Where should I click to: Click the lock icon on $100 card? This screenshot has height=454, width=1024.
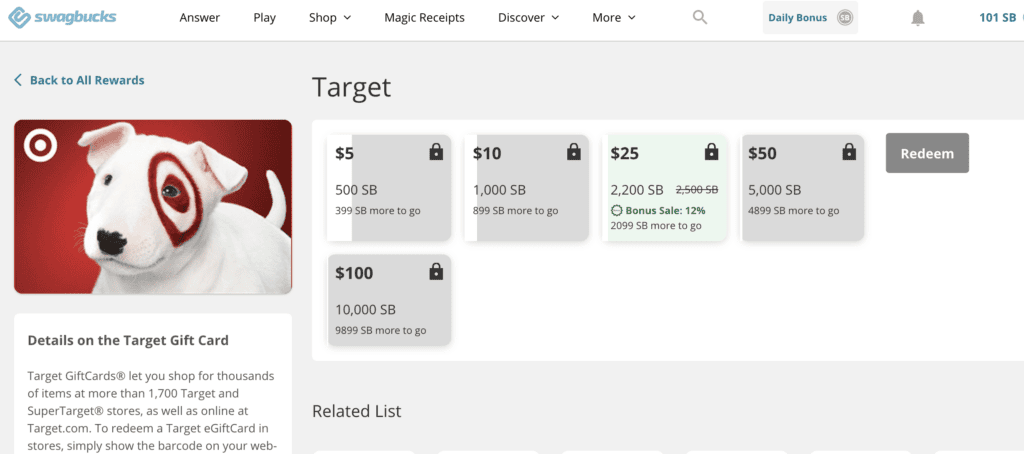pyautogui.click(x=436, y=272)
